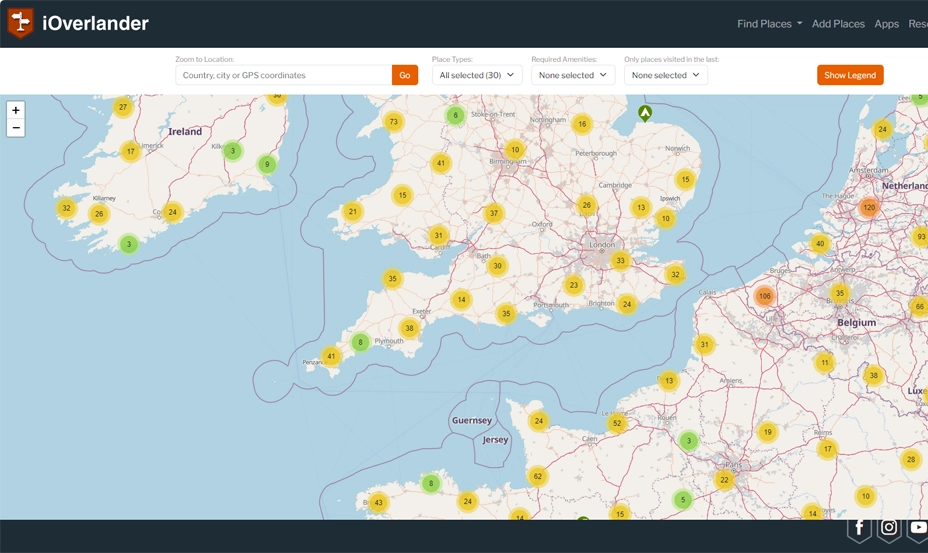Open the 30 cluster near Bath
The width and height of the screenshot is (928, 553).
pyautogui.click(x=498, y=266)
